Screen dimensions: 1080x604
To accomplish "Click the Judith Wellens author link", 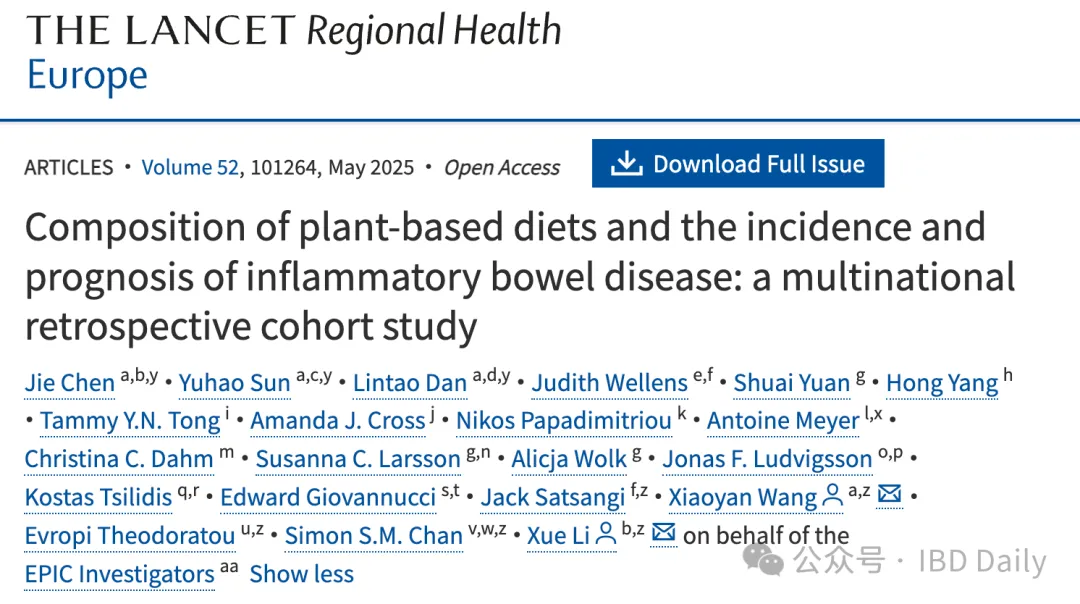I will pos(609,383).
